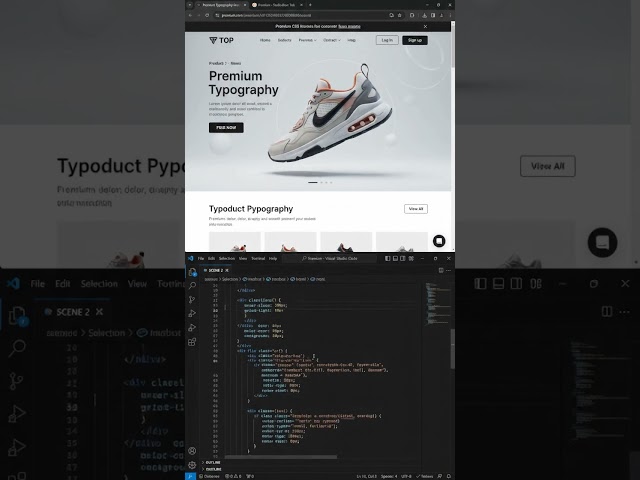
Task: Click black hero call-to-action button
Action: click(x=226, y=128)
